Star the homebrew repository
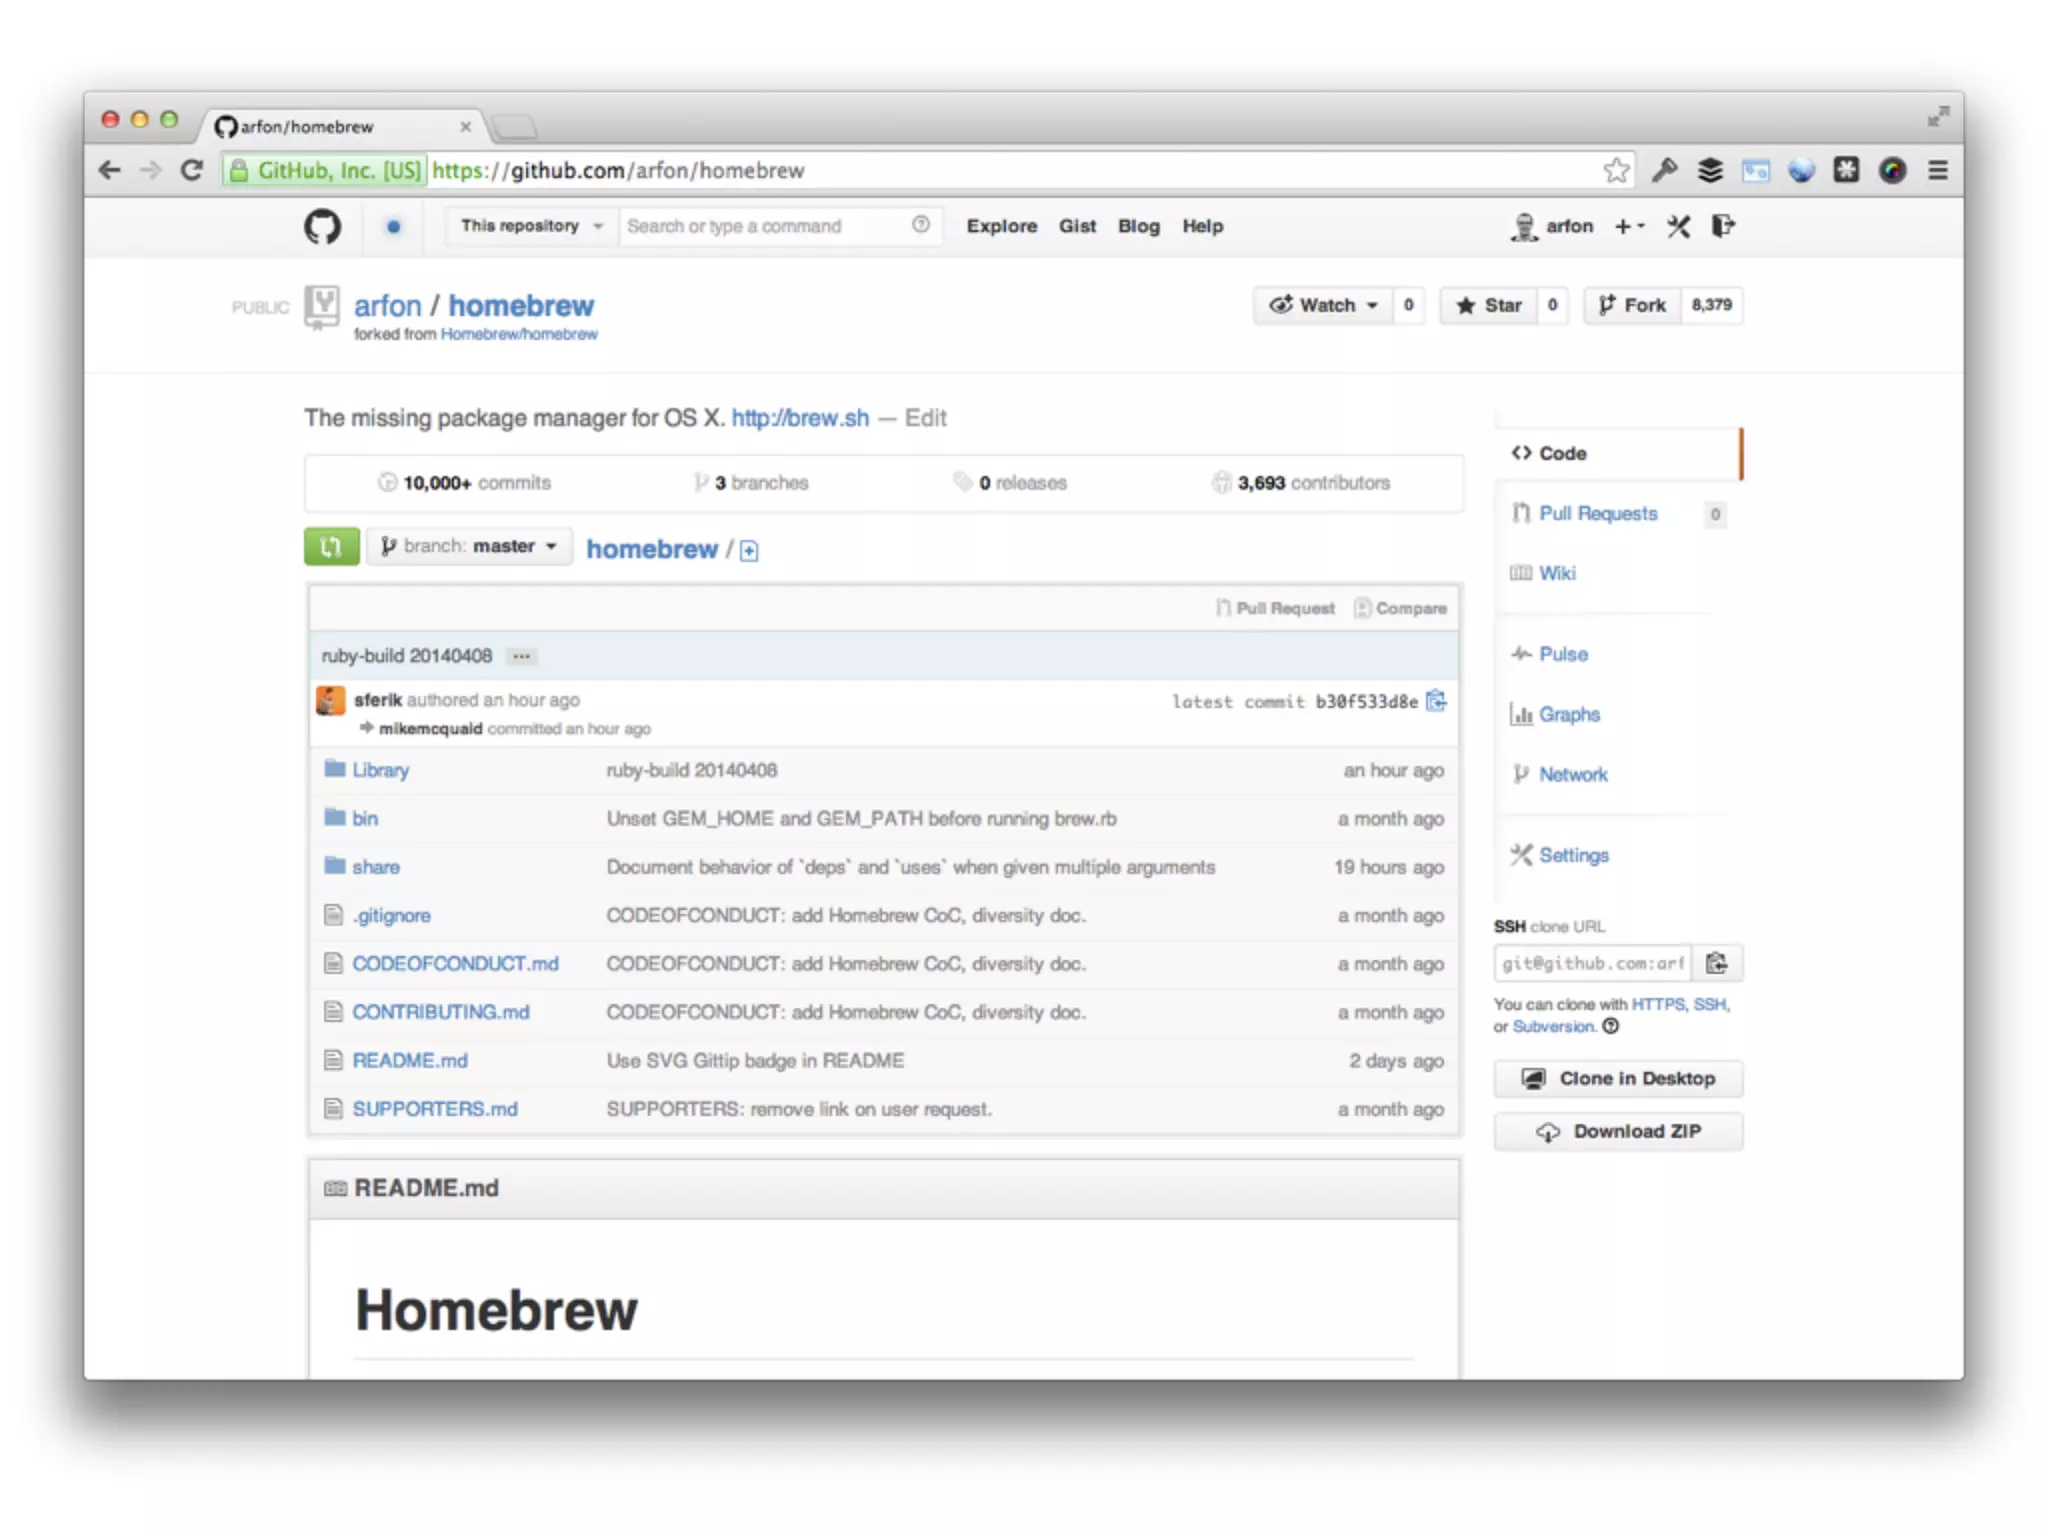 coord(1489,306)
